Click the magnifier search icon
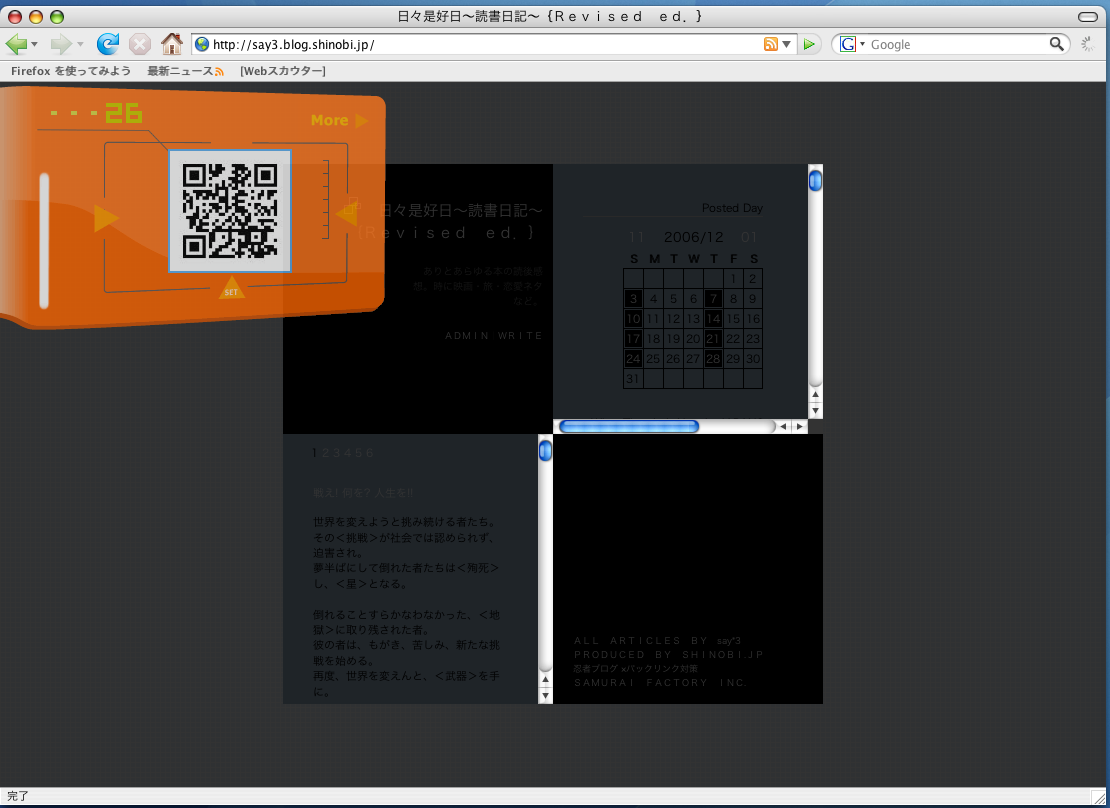1110x808 pixels. tap(1056, 44)
